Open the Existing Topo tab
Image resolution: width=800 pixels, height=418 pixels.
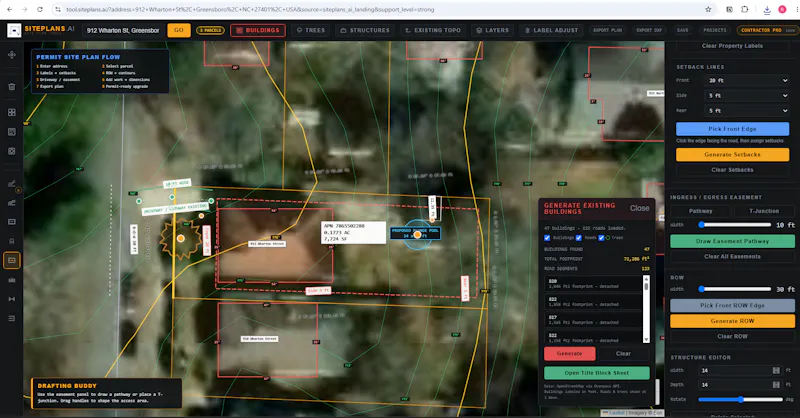point(433,30)
